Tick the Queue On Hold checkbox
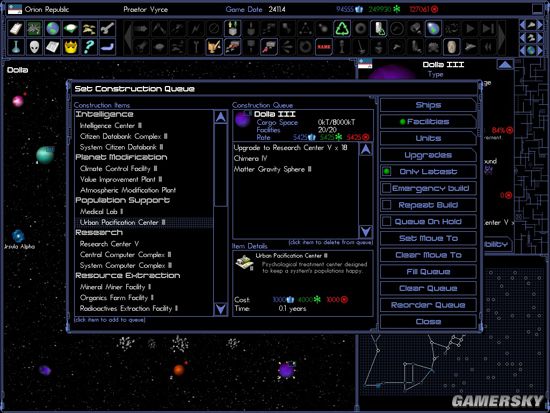This screenshot has height=413, width=550. pos(387,221)
